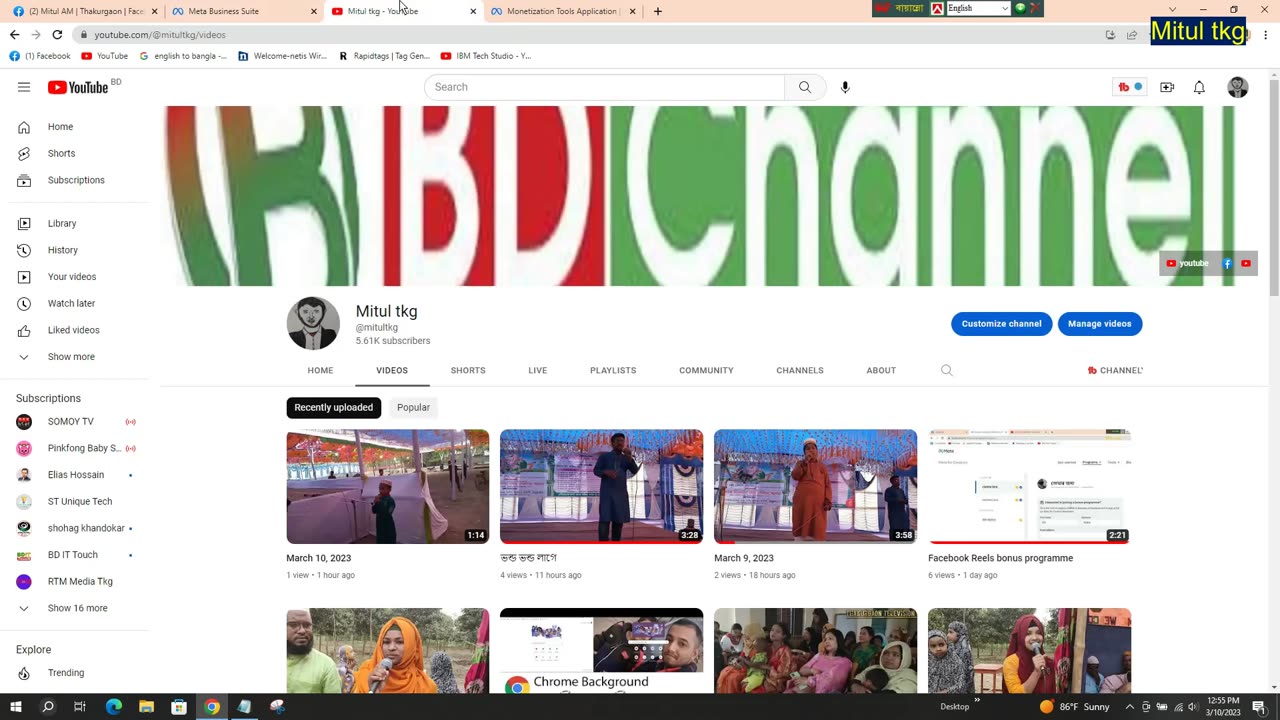Click the YouTube logo
The height and width of the screenshot is (720, 1280).
[x=78, y=87]
